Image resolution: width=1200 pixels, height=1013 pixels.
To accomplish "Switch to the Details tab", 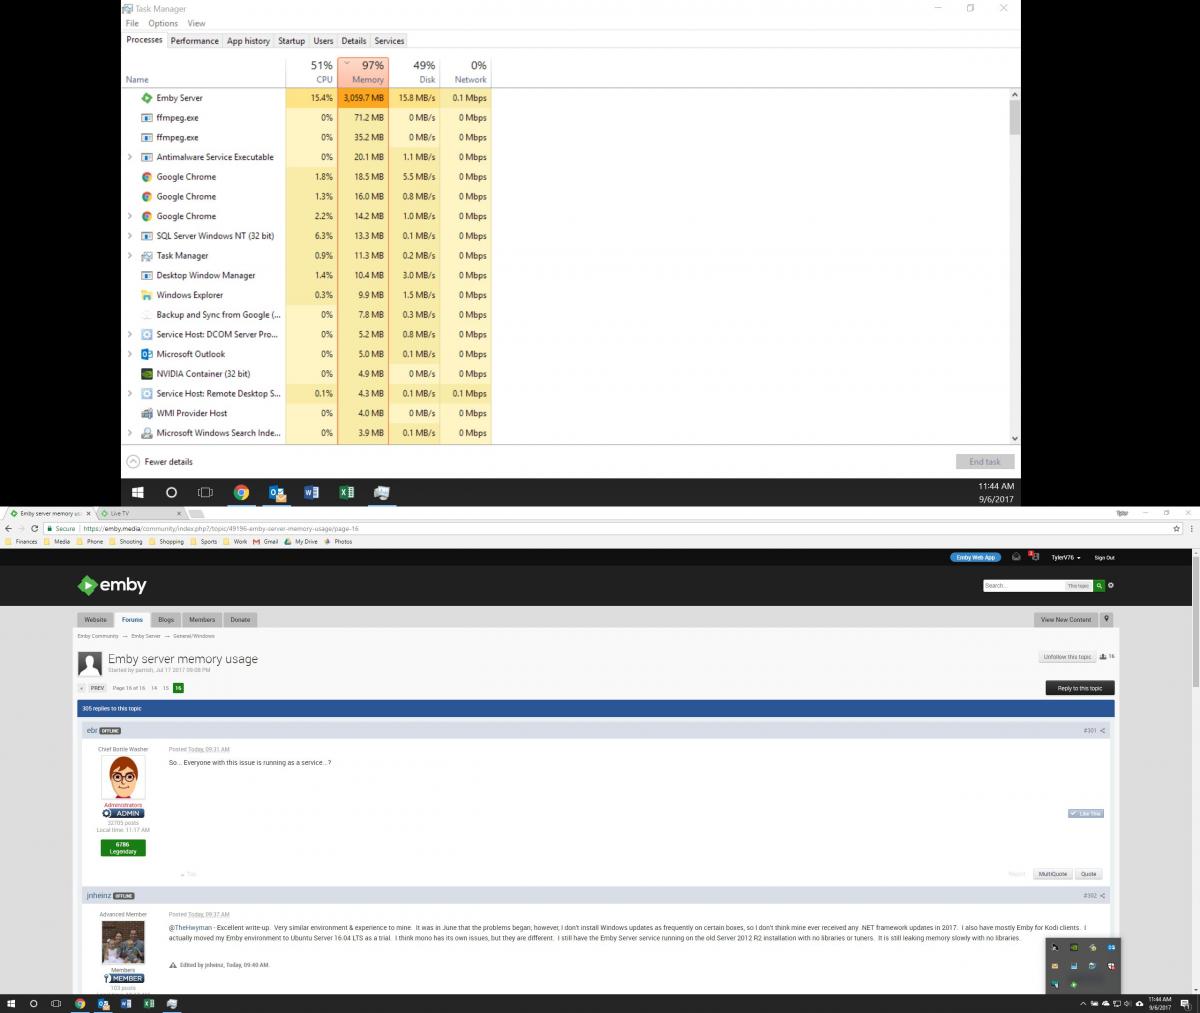I will (354, 41).
